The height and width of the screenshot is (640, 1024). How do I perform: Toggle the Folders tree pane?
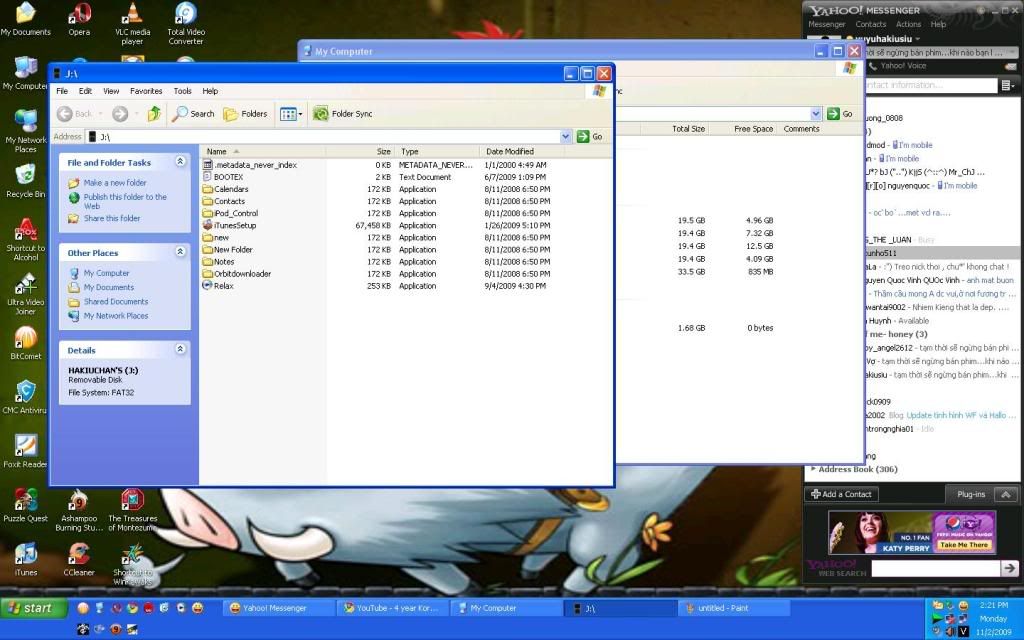point(246,114)
